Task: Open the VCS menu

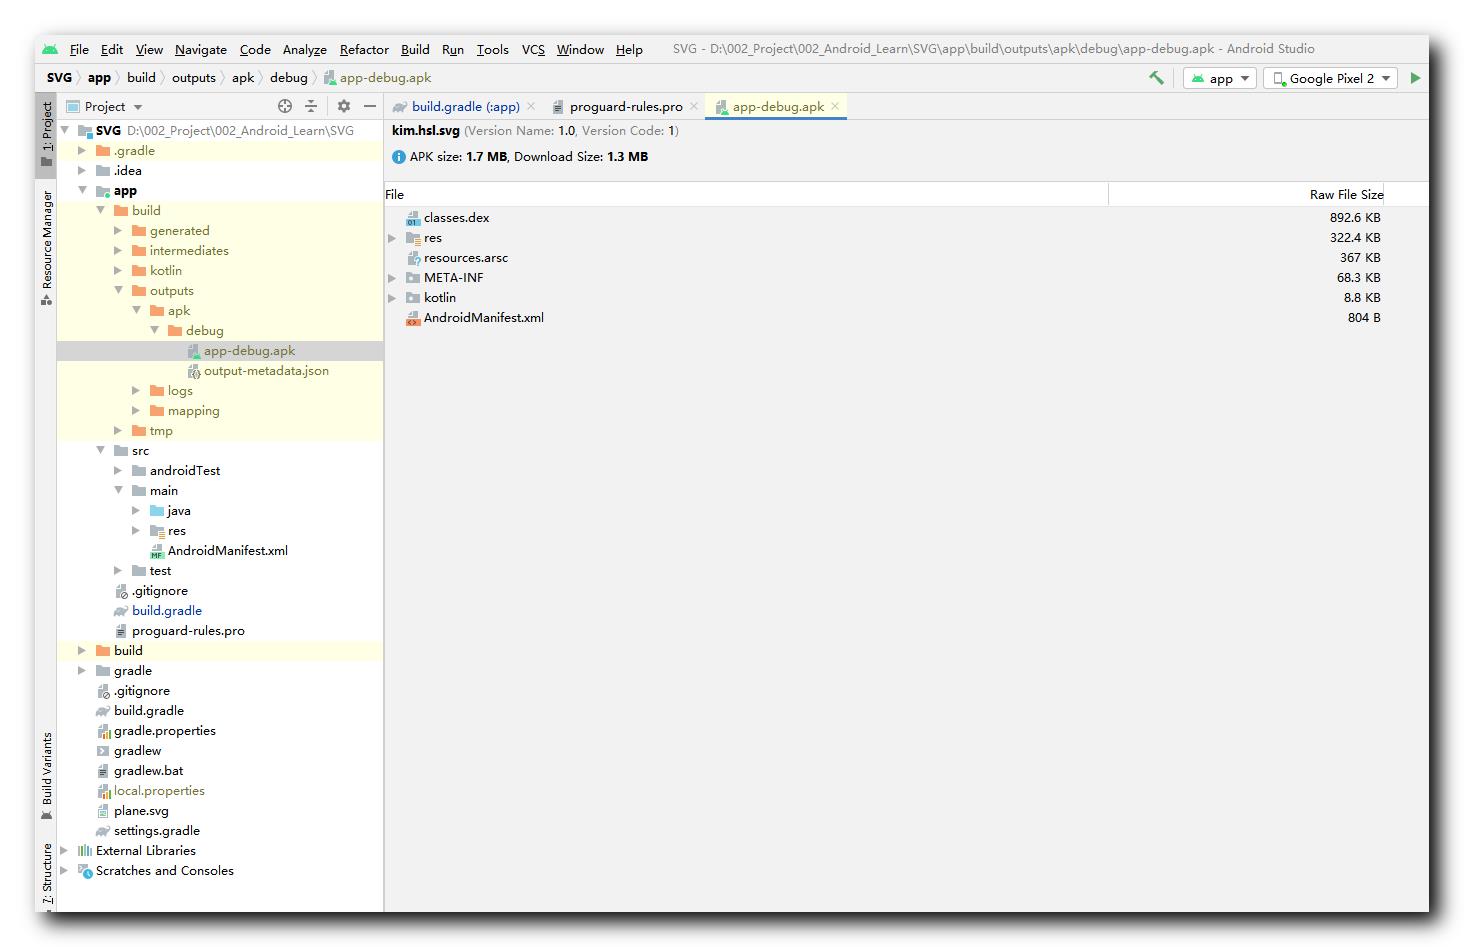Action: pyautogui.click(x=533, y=49)
